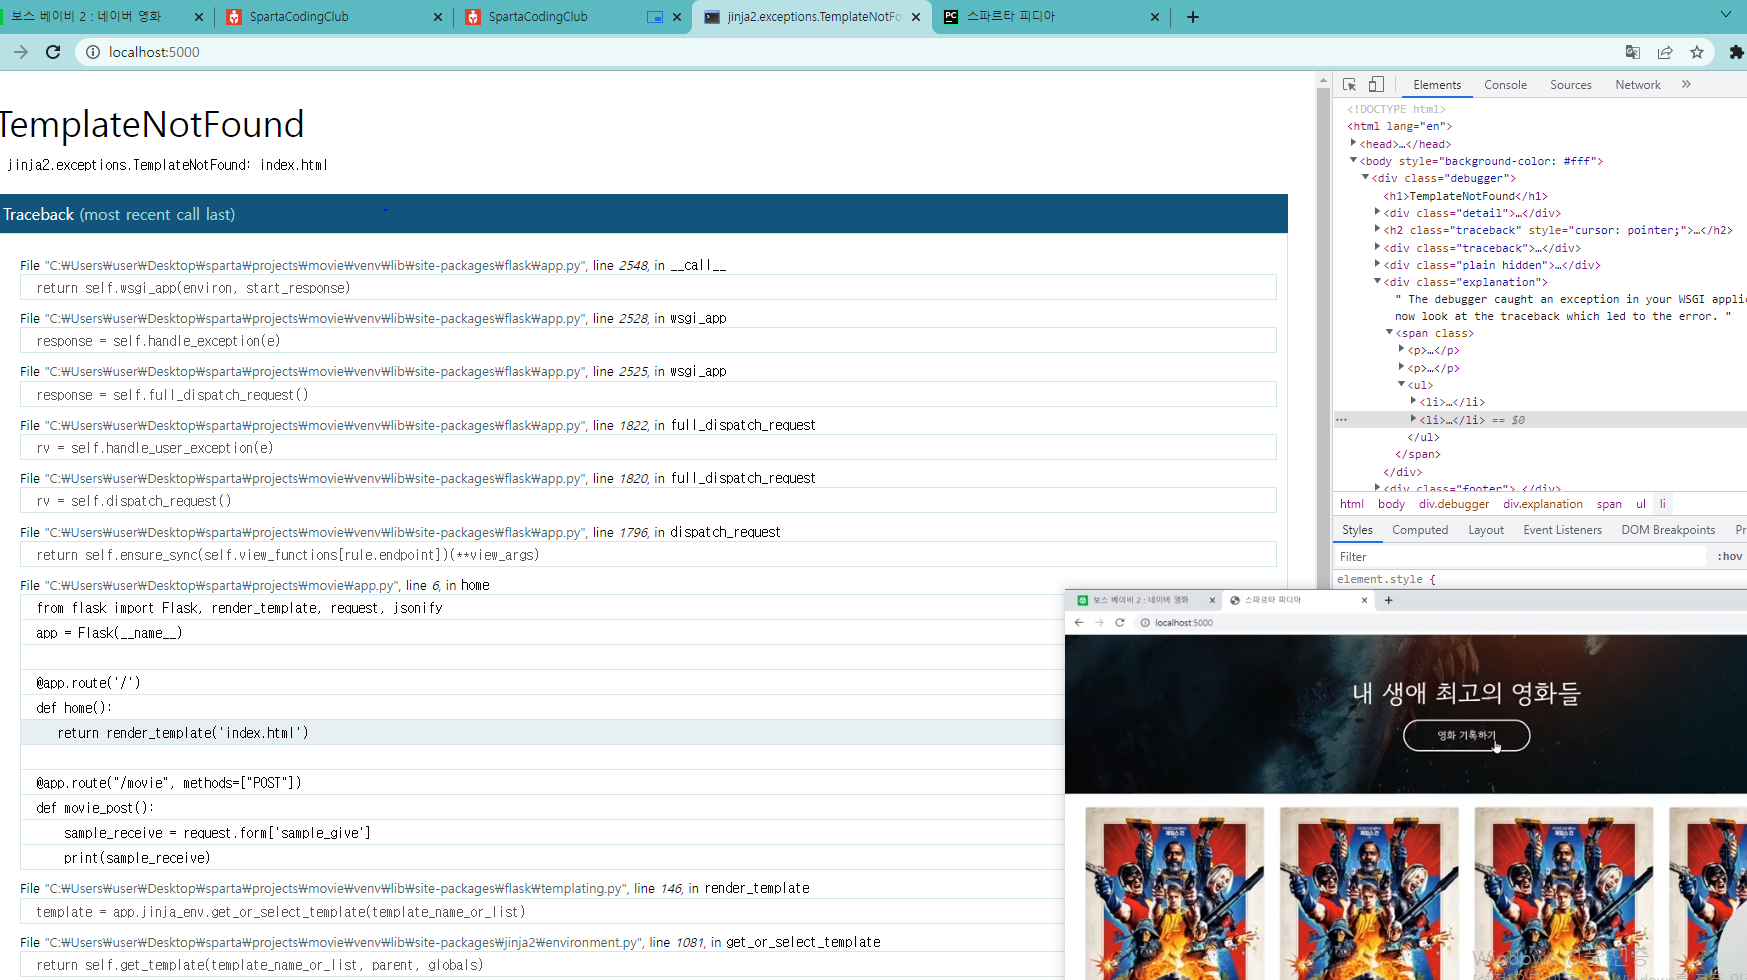Click picture-in-picture indicator on SpartaCodingClub tab

pyautogui.click(x=655, y=17)
